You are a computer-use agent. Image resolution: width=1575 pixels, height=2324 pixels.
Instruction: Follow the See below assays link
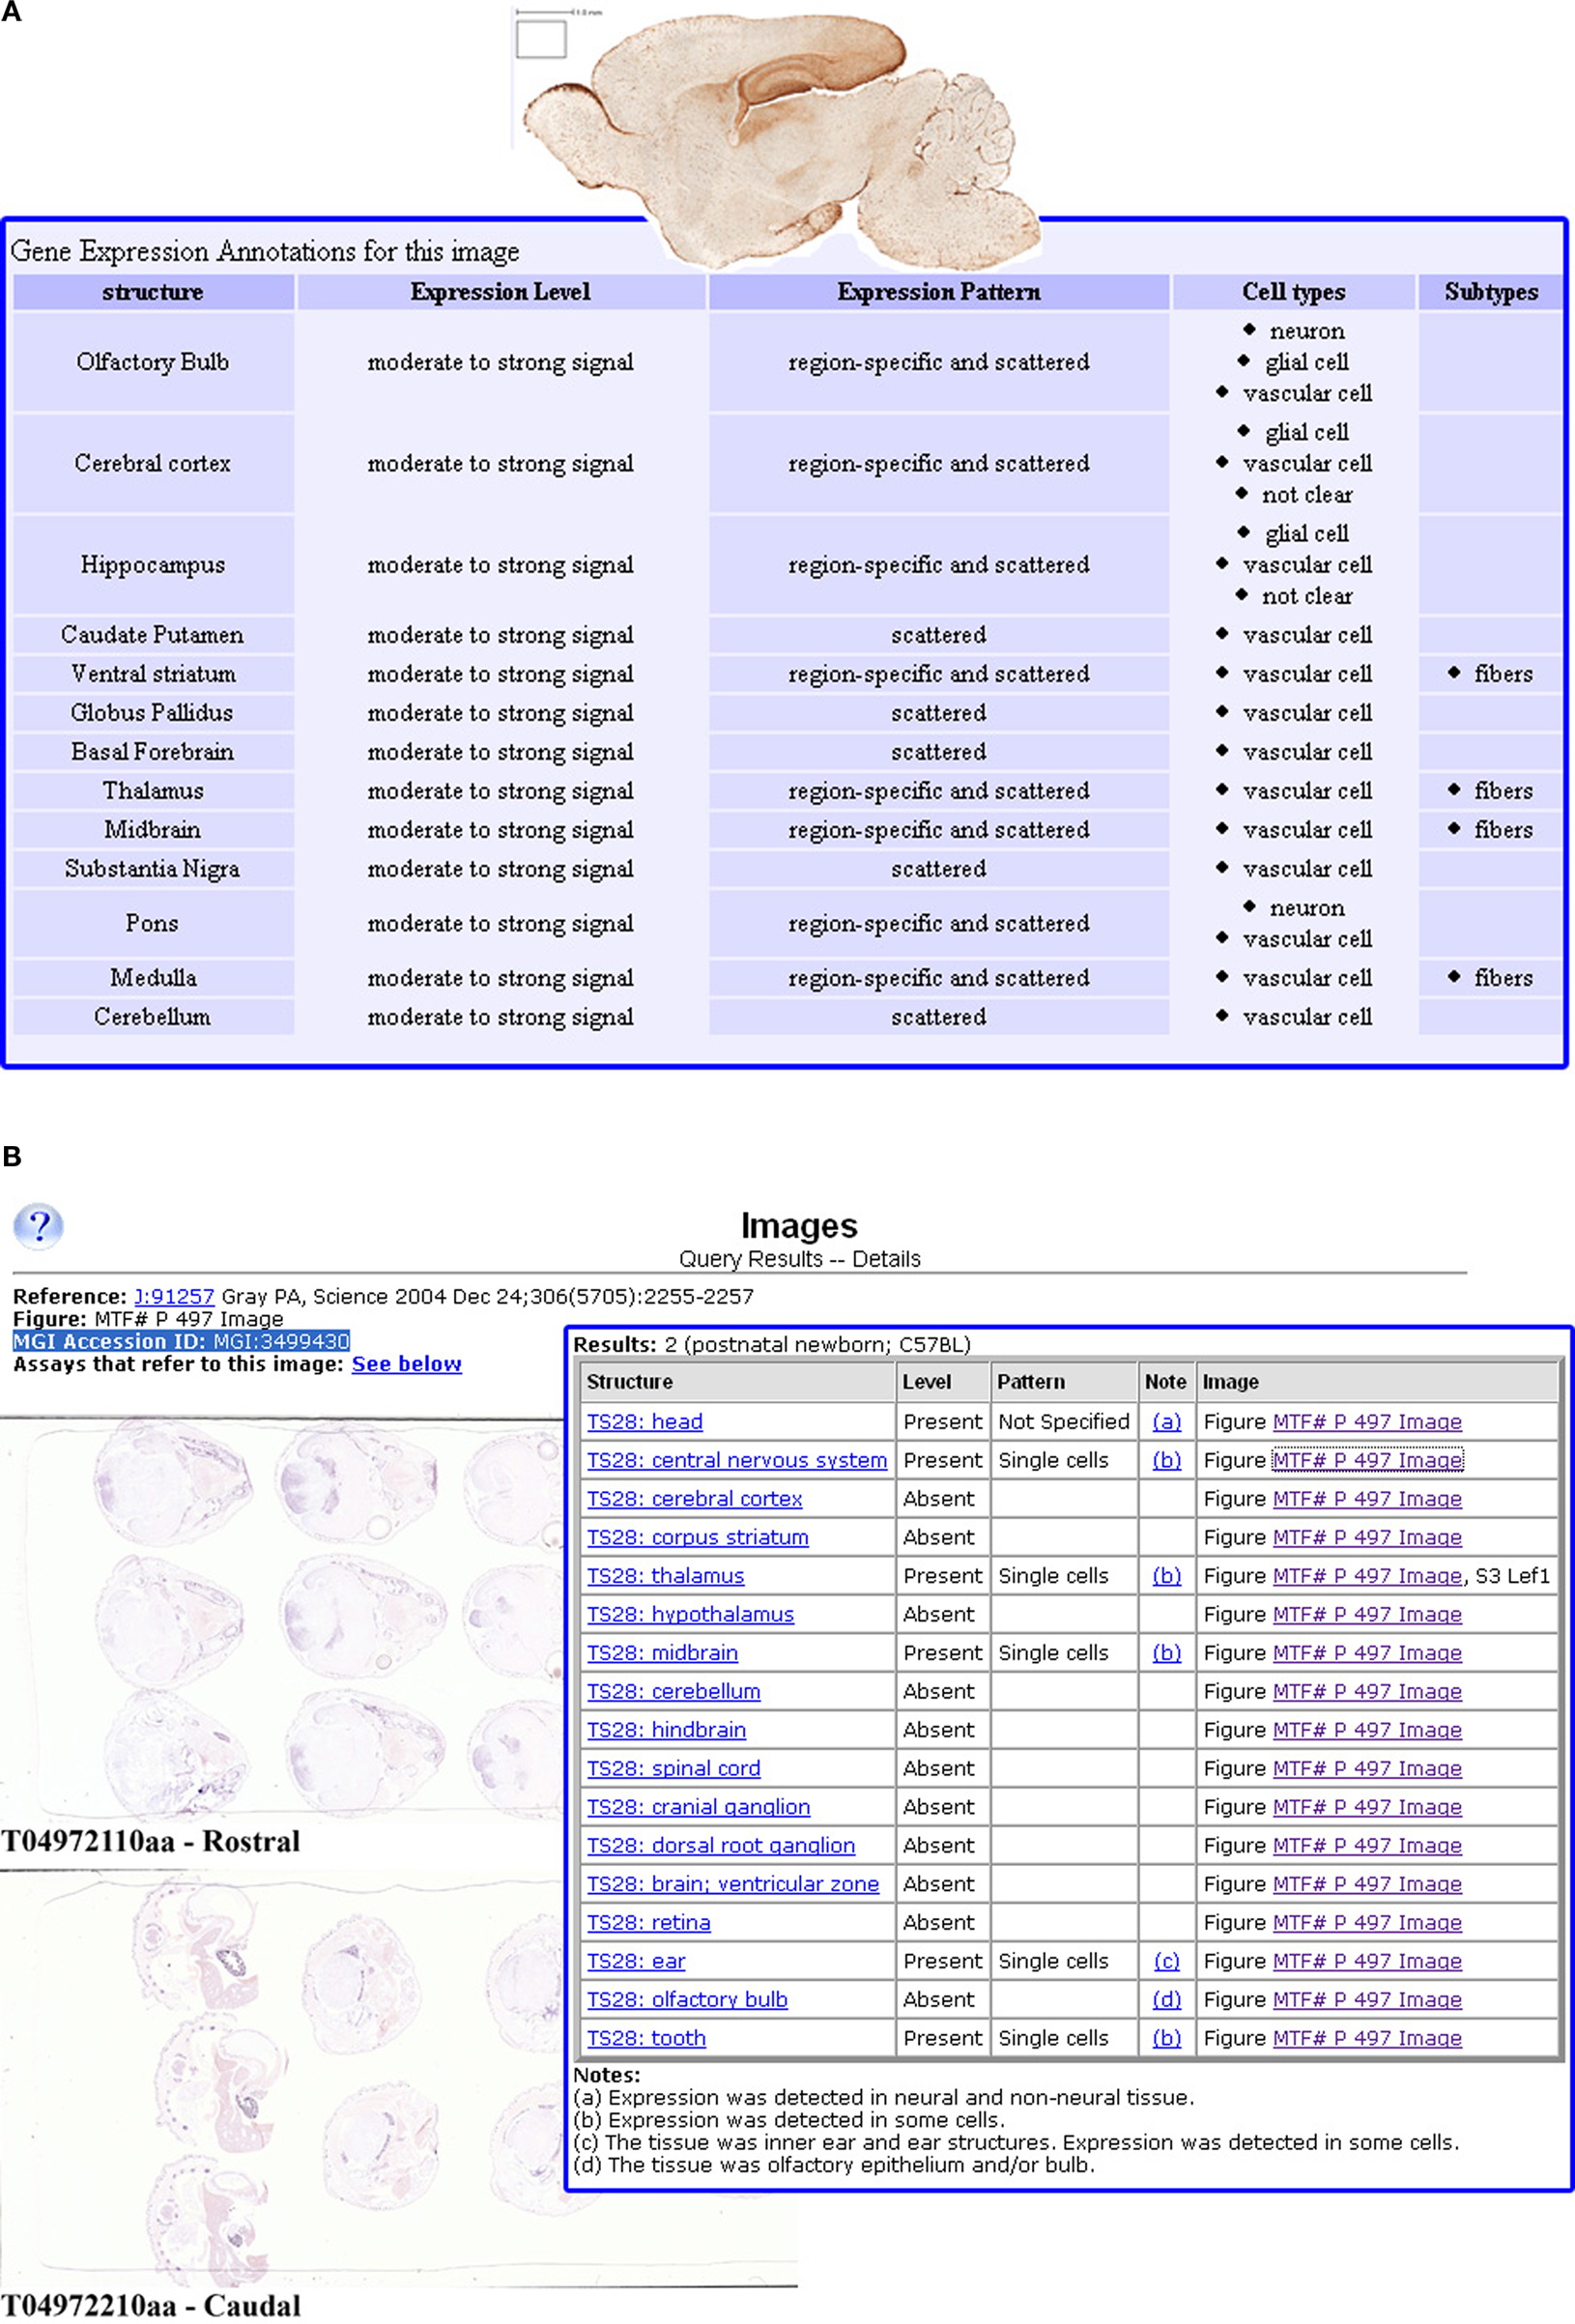[x=406, y=1364]
